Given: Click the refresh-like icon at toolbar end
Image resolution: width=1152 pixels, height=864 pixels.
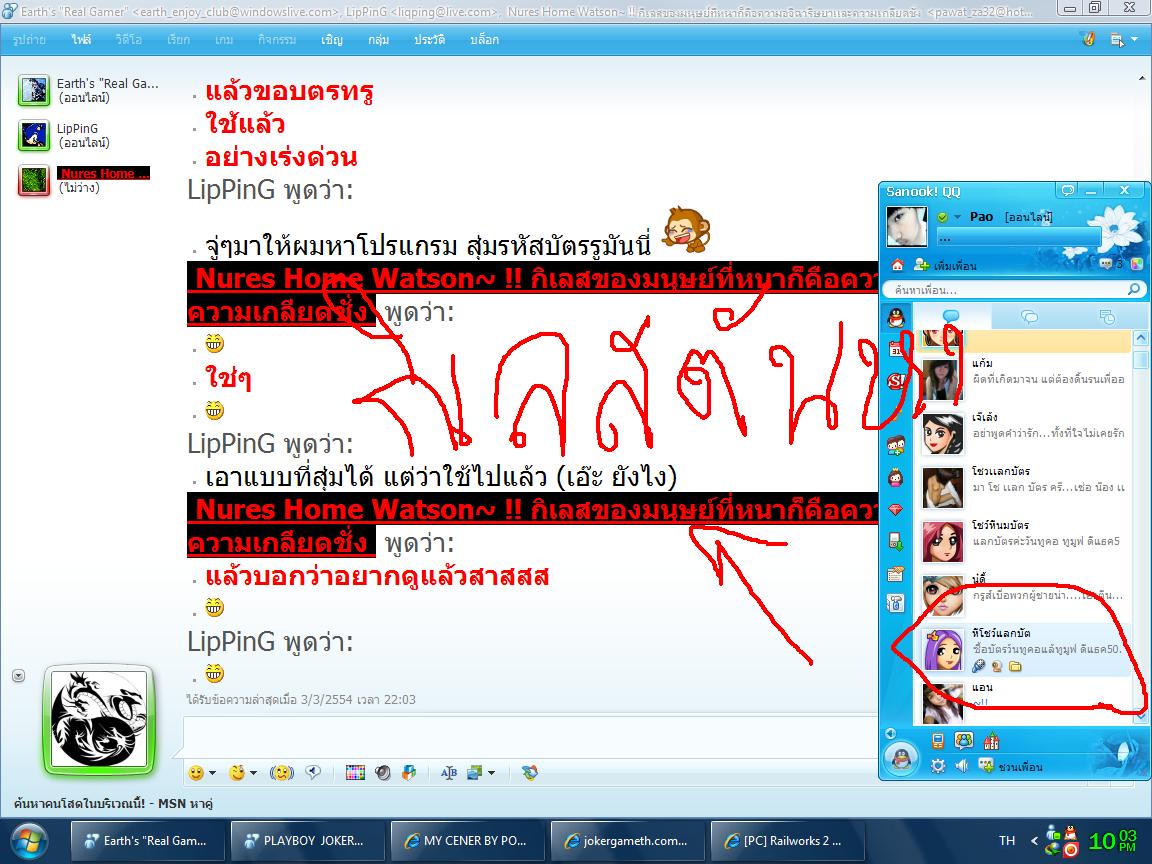Looking at the screenshot, I should 530,773.
